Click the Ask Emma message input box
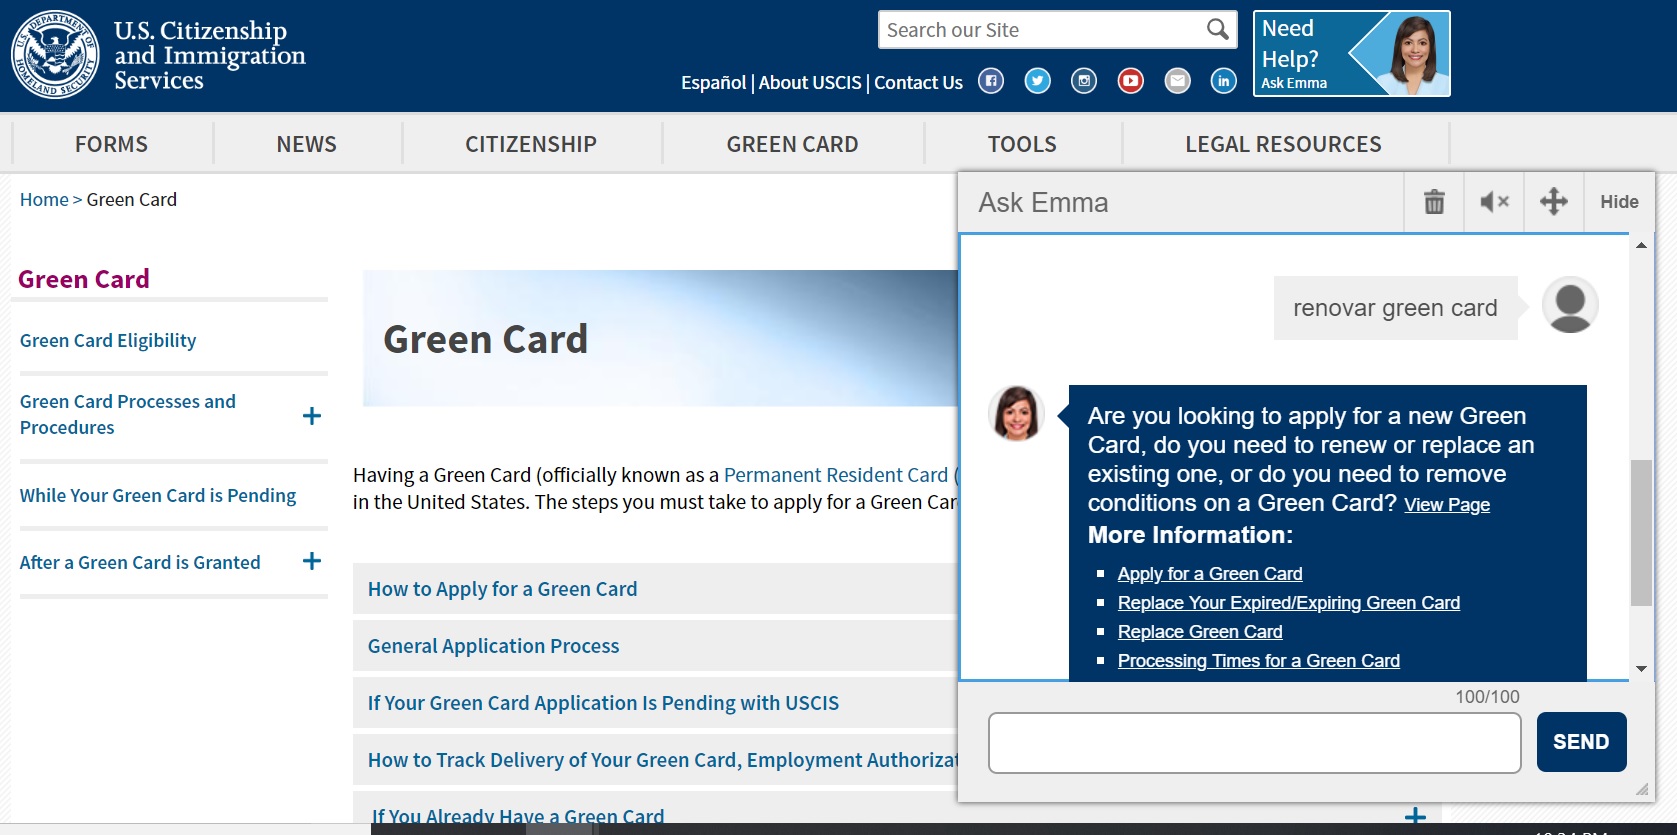The width and height of the screenshot is (1677, 835). pyautogui.click(x=1255, y=743)
